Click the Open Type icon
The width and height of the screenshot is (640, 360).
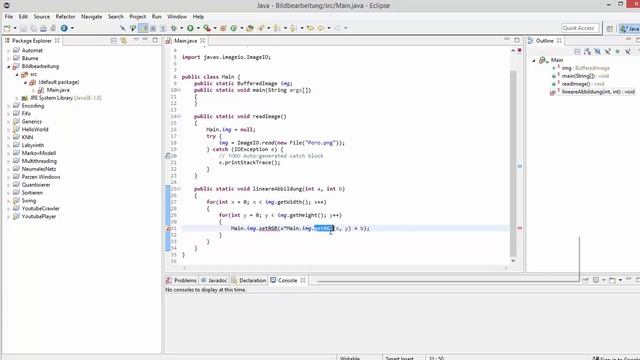click(250, 28)
